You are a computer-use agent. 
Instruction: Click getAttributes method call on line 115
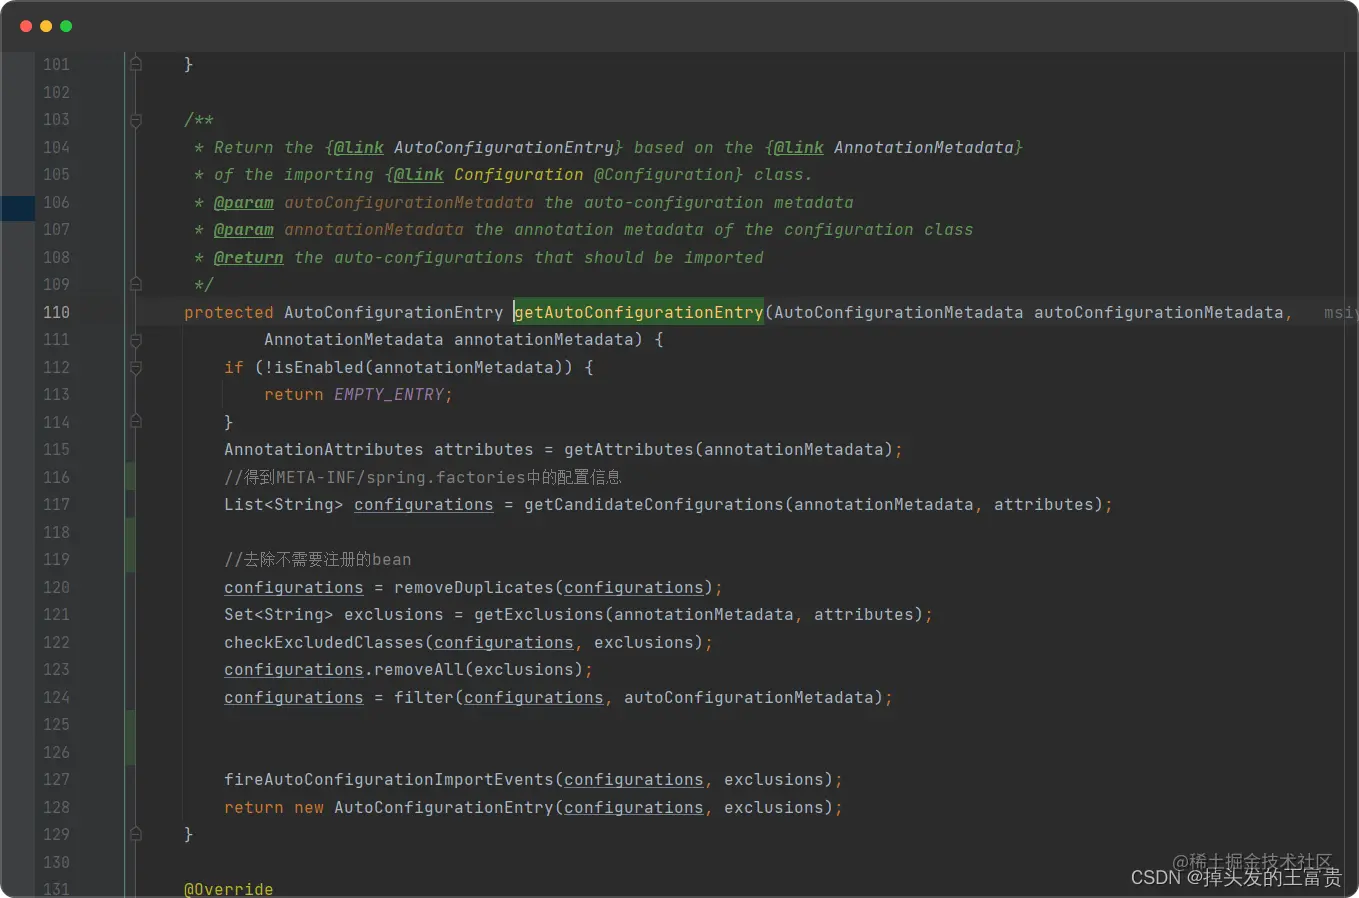coord(628,450)
